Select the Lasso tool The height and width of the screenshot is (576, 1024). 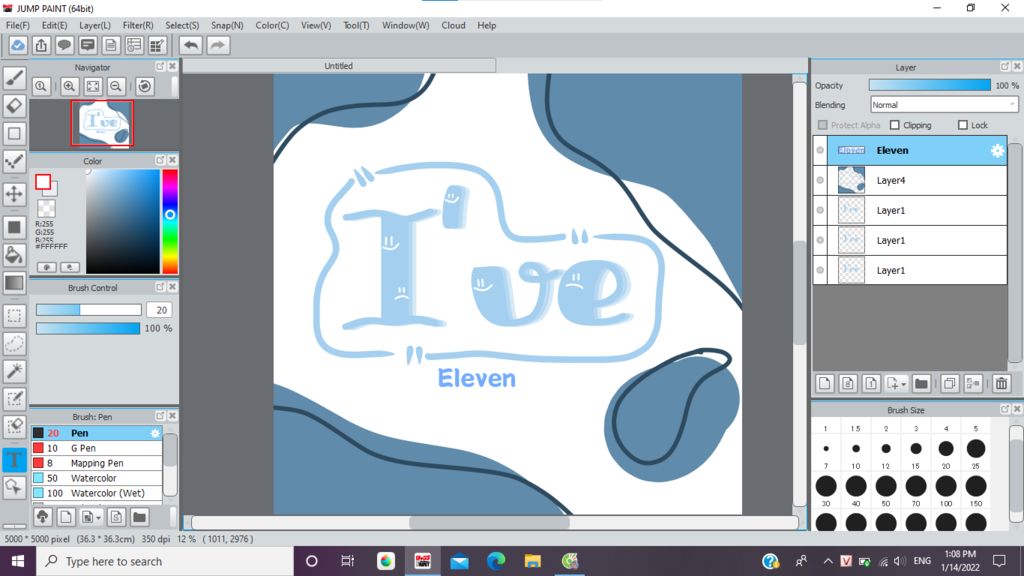click(x=14, y=344)
